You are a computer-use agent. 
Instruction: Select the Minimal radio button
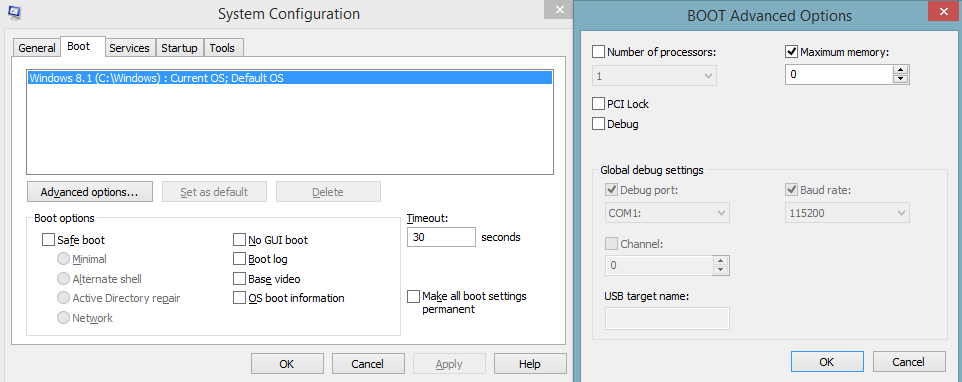(63, 259)
